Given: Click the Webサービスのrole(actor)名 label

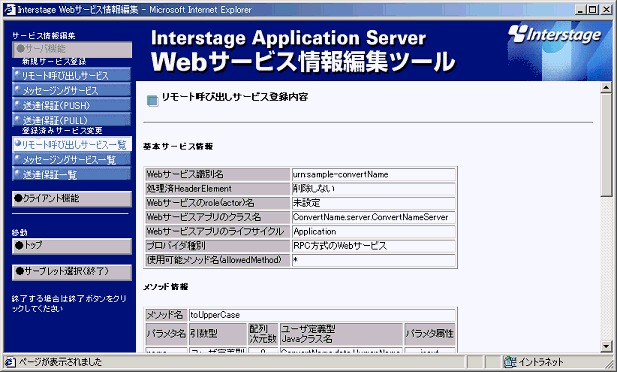Looking at the screenshot, I should point(218,203).
